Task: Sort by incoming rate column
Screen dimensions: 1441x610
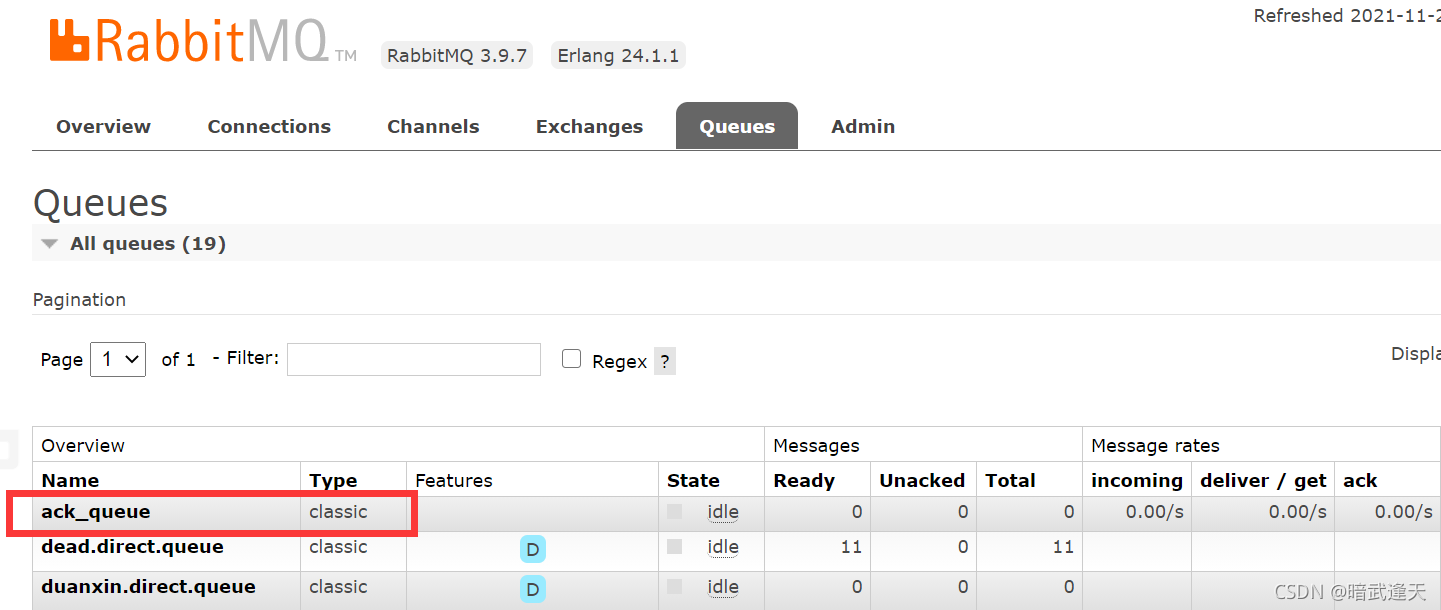Action: (1137, 481)
